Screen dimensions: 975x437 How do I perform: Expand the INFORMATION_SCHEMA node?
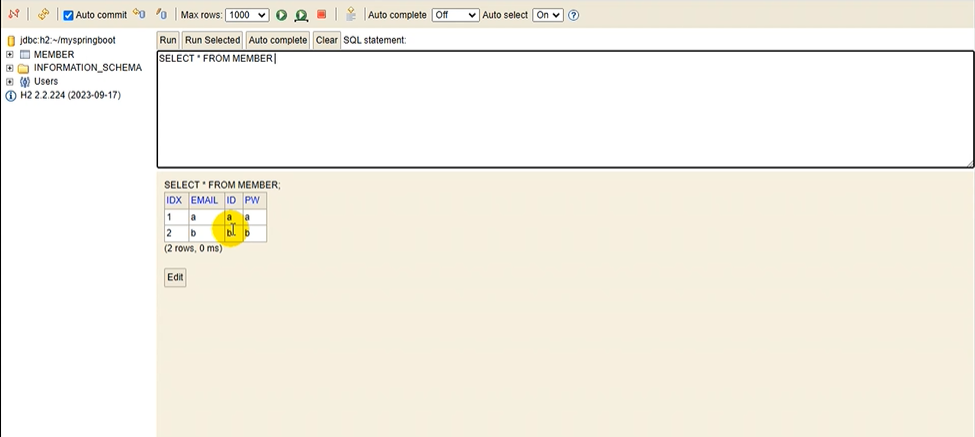pos(9,68)
